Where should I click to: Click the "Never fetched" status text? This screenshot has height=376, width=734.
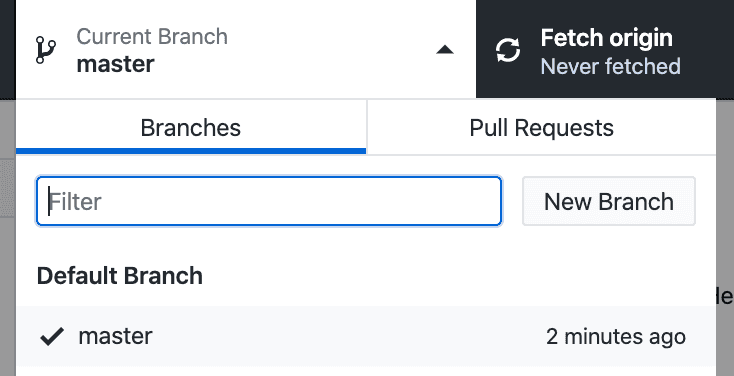610,66
